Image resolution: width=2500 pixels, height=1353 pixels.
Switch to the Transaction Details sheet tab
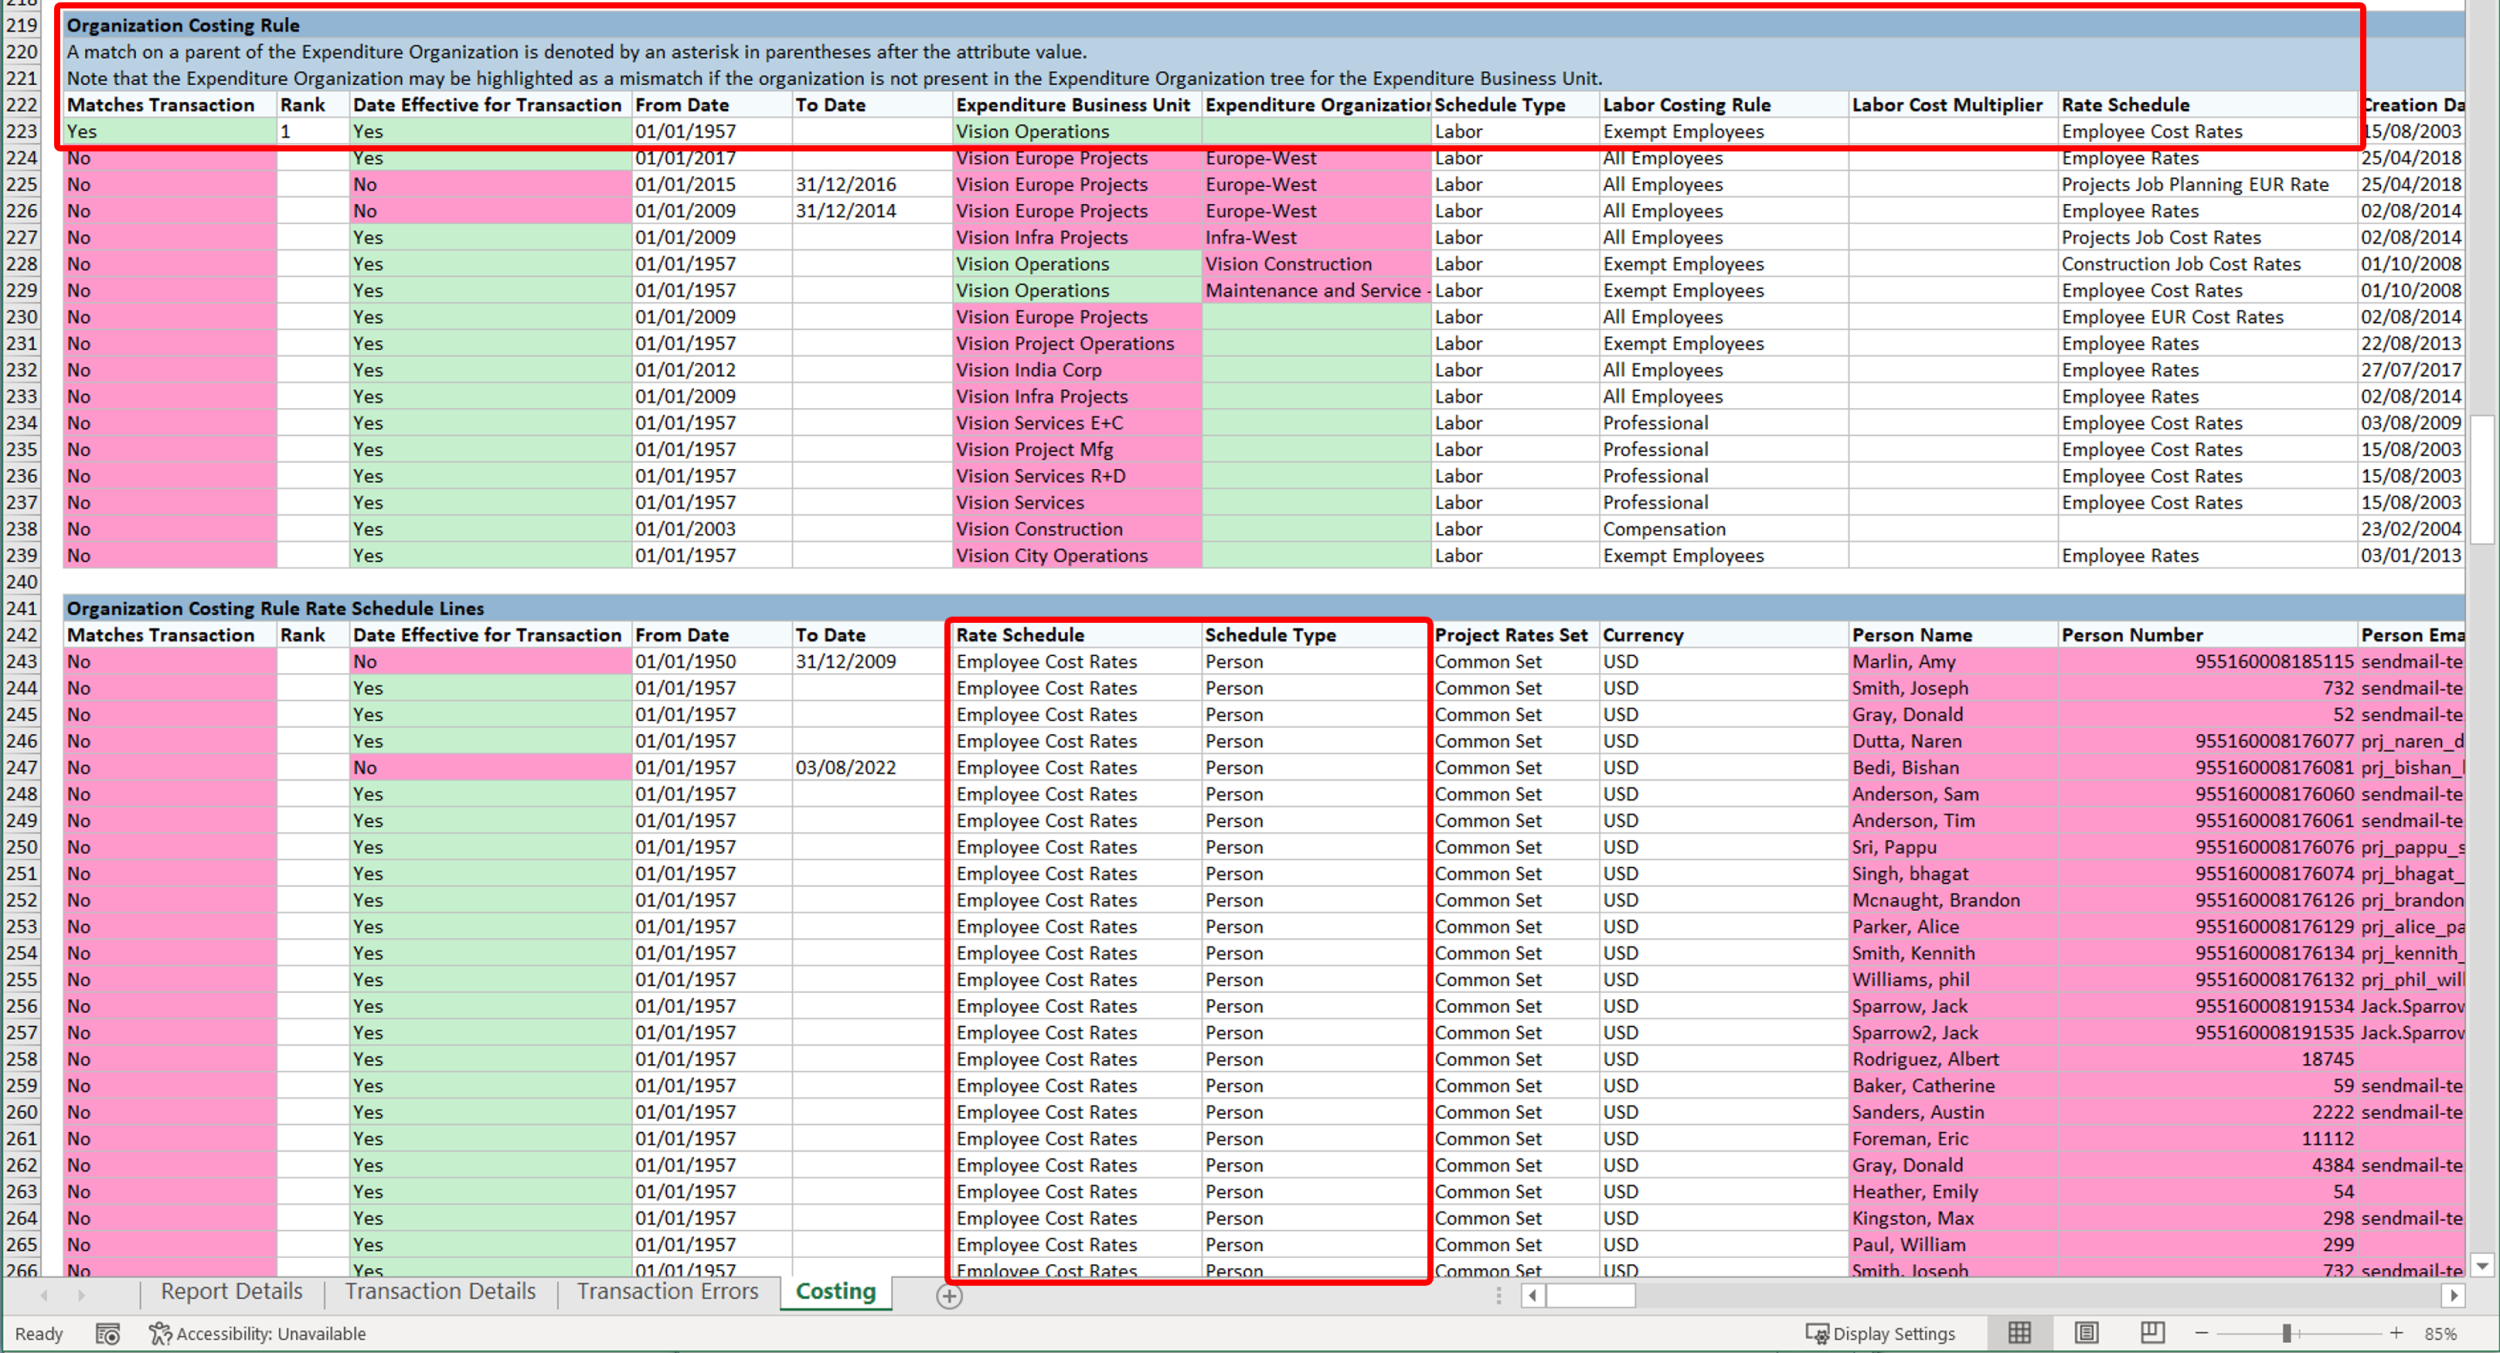(x=440, y=1292)
